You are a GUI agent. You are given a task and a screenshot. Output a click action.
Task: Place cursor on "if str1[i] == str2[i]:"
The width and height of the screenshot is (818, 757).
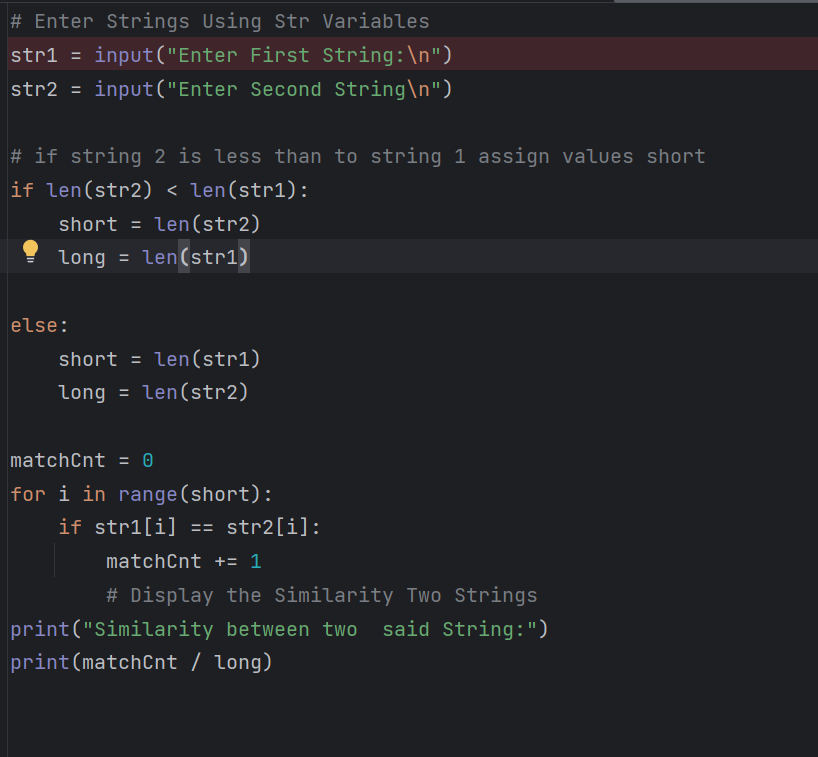[x=190, y=528]
